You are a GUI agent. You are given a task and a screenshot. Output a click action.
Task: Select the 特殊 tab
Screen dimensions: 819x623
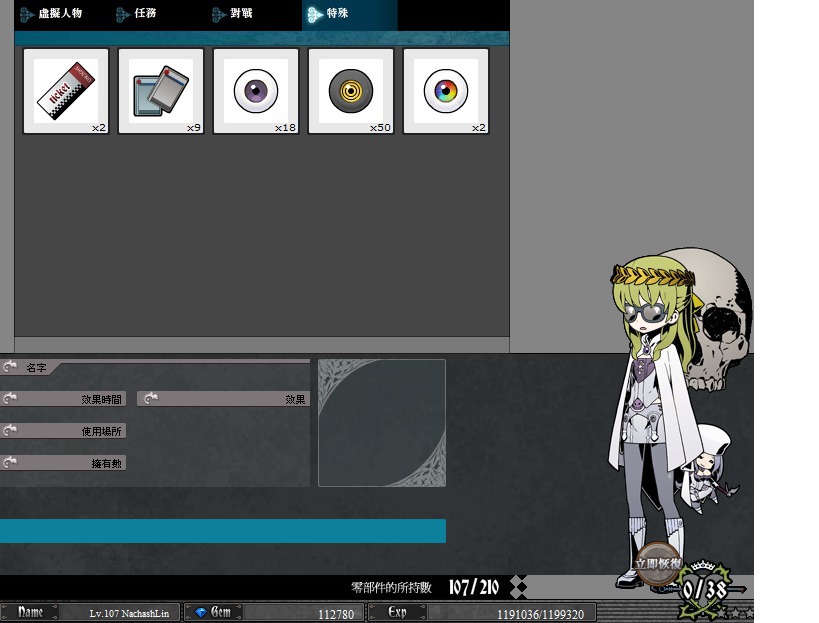tap(349, 14)
